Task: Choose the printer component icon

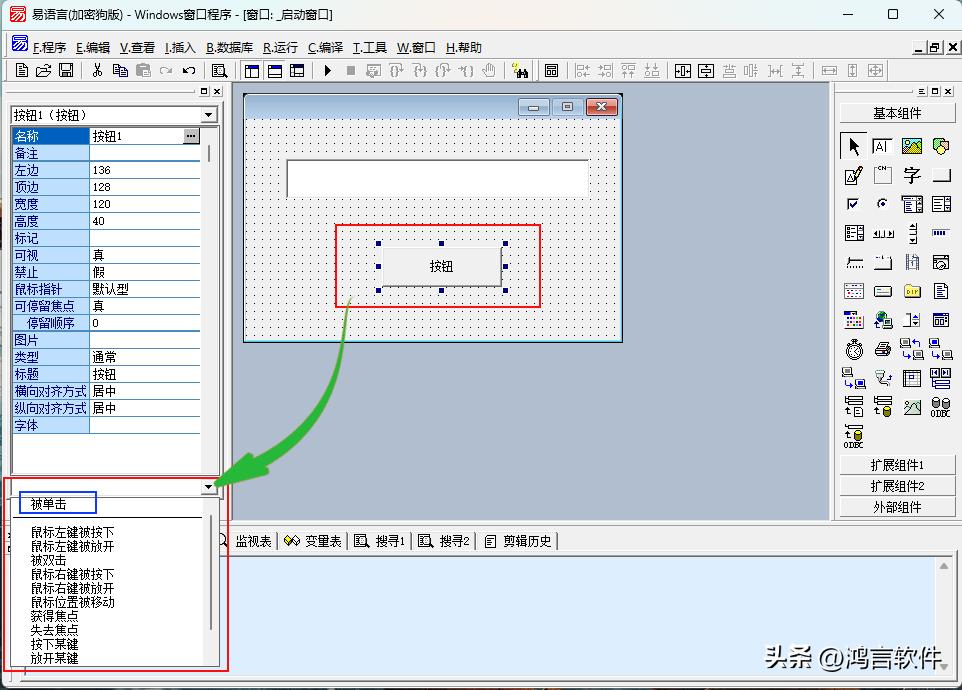Action: [882, 350]
